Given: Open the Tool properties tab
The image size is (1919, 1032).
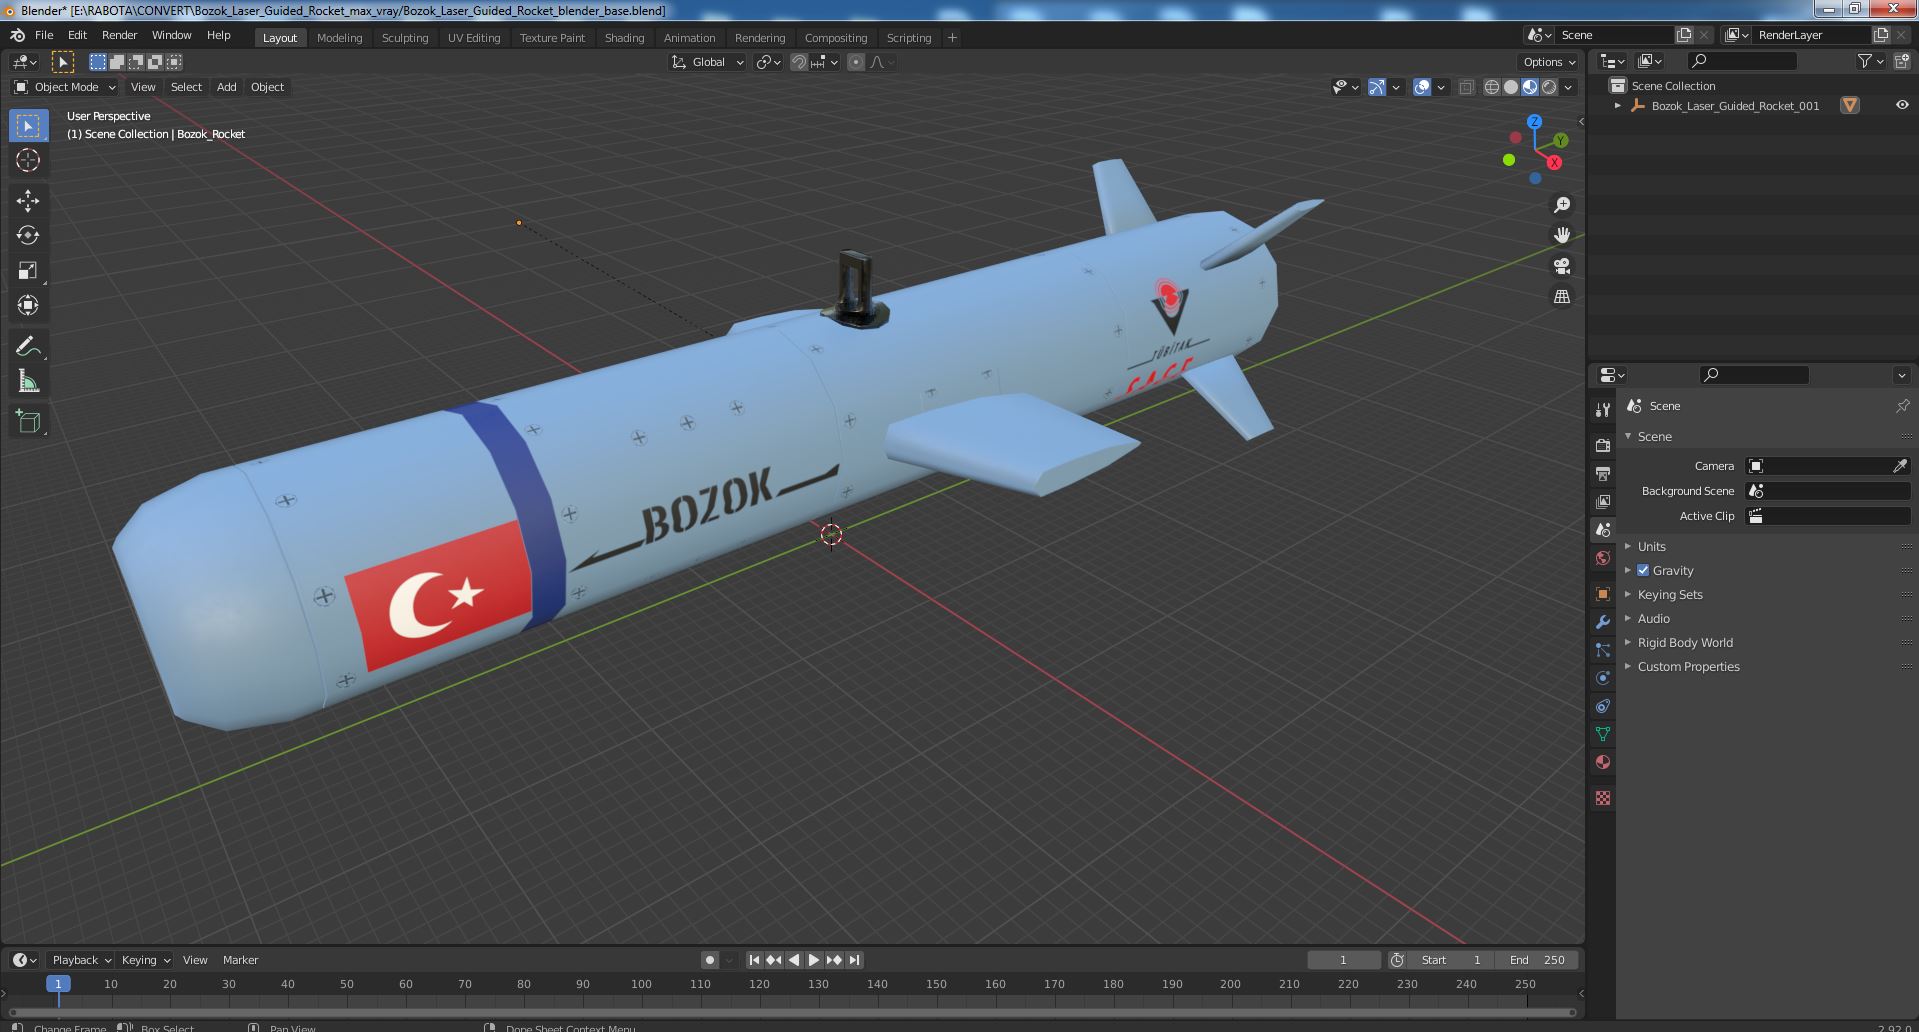Looking at the screenshot, I should (1603, 409).
